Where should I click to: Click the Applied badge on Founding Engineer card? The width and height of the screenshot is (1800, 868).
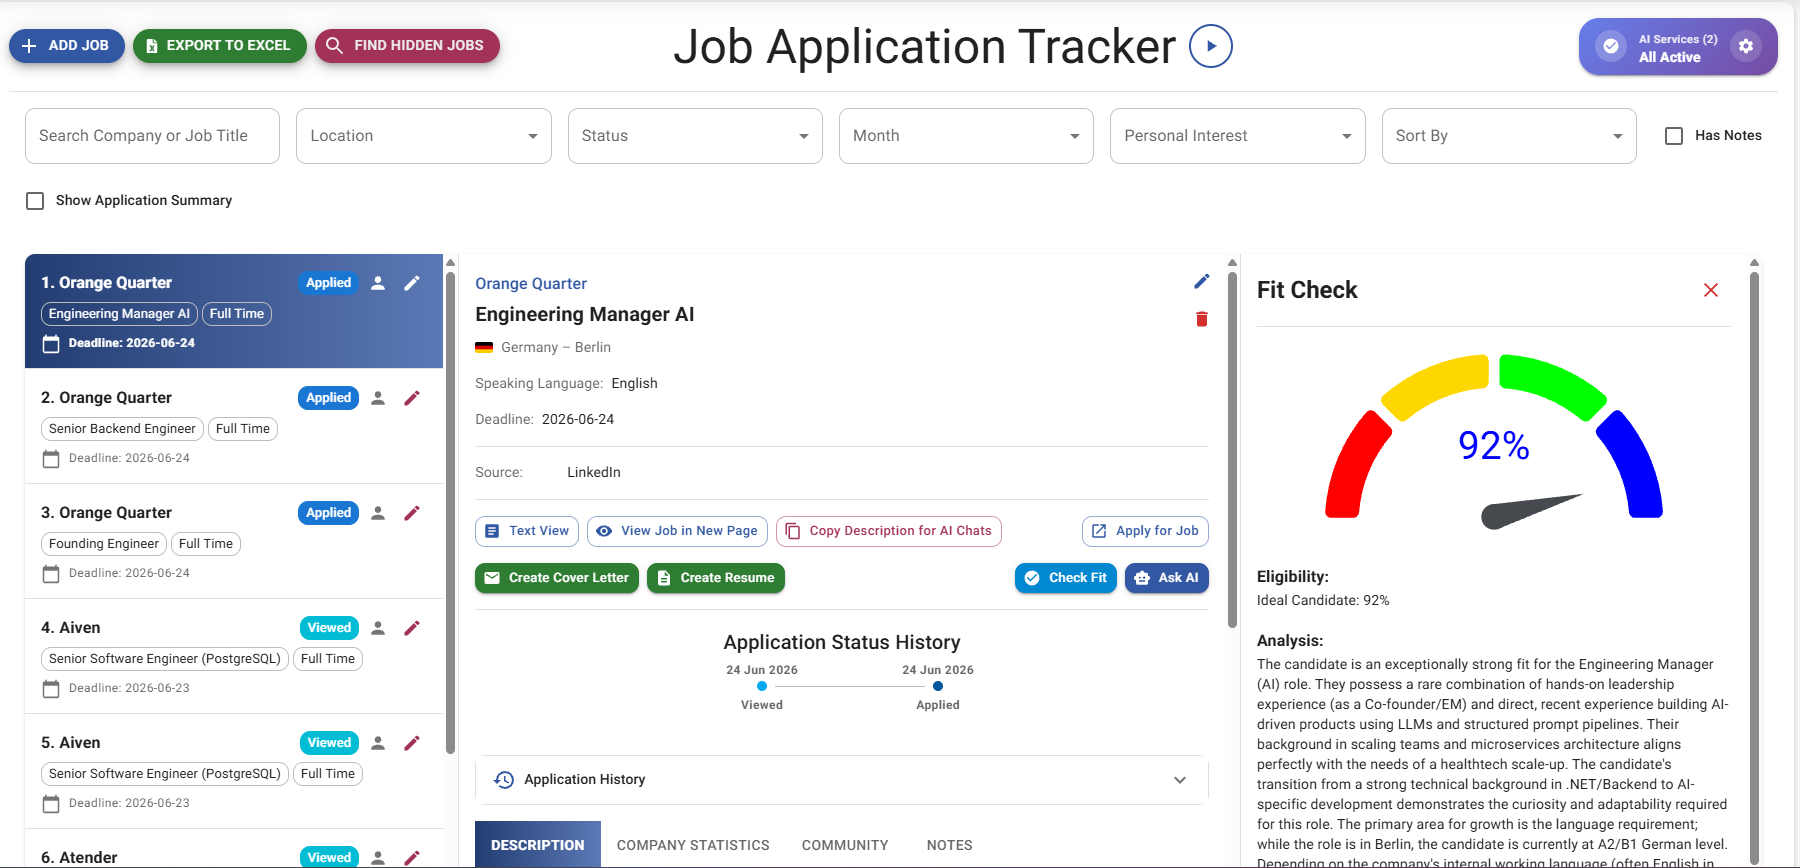click(328, 513)
